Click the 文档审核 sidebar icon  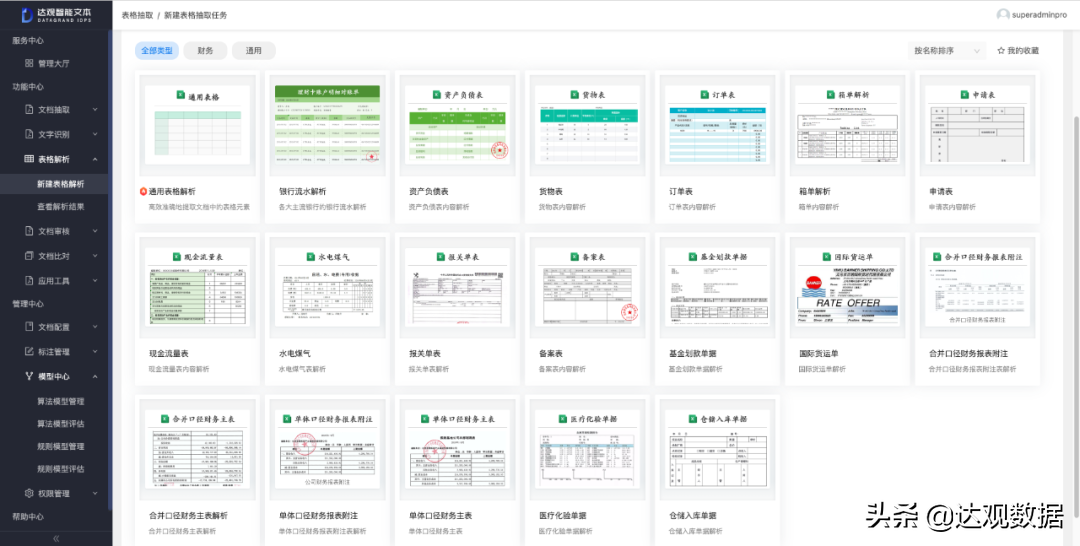(x=29, y=231)
